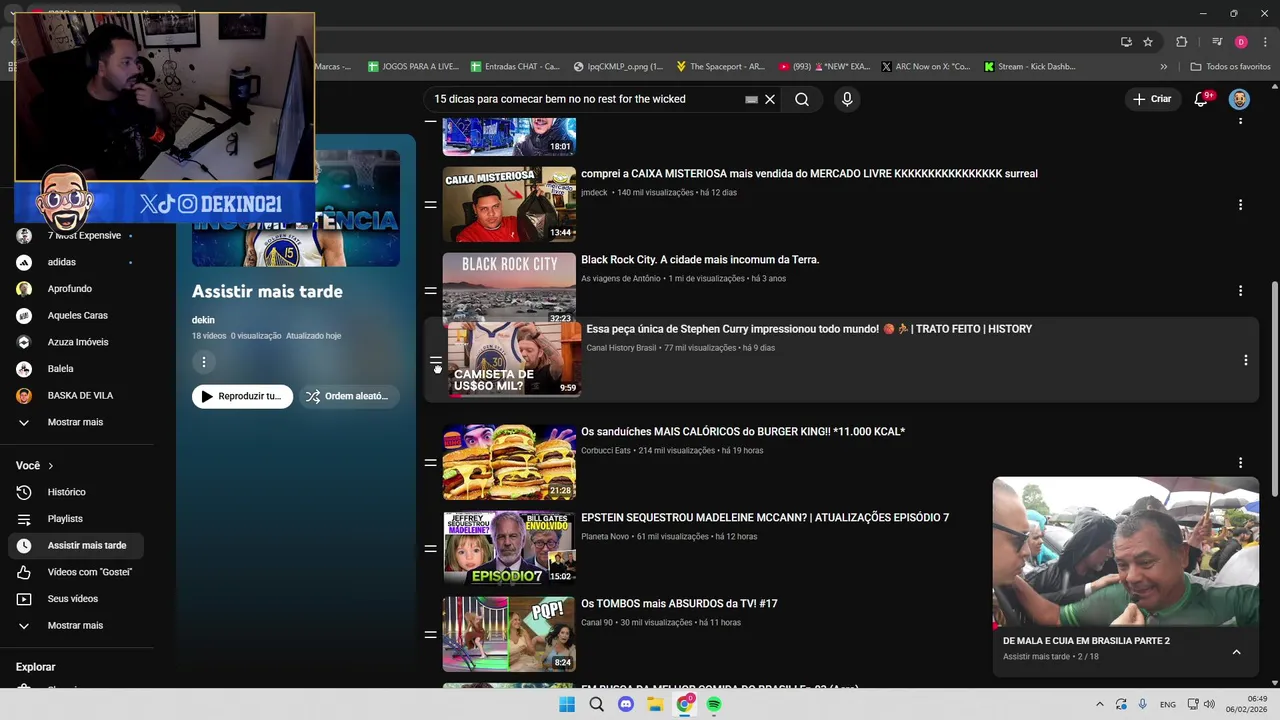
Task: Clear the YouTube search box text
Action: point(770,99)
